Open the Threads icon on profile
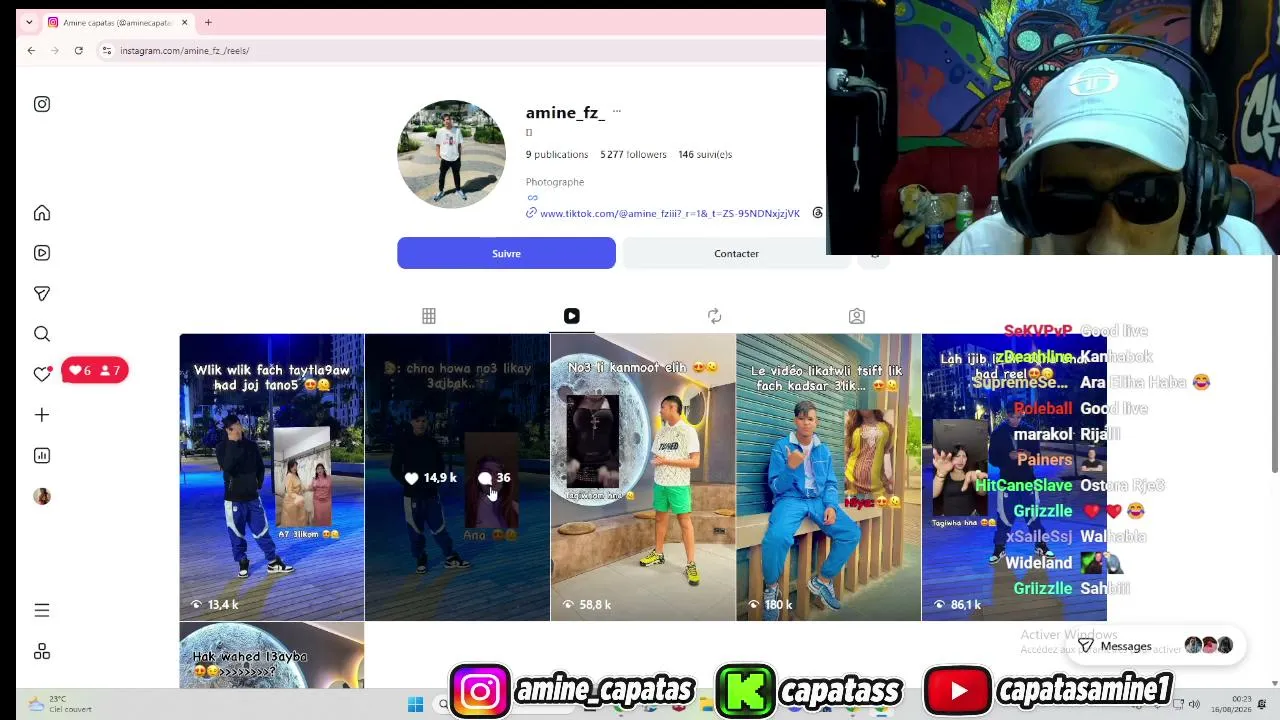Image resolution: width=1280 pixels, height=720 pixels. point(818,213)
